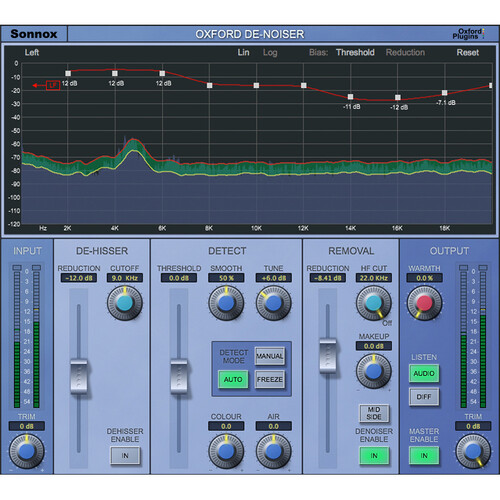Switch Listen mode to Diff
Viewport: 500px width, 500px height.
tap(424, 397)
